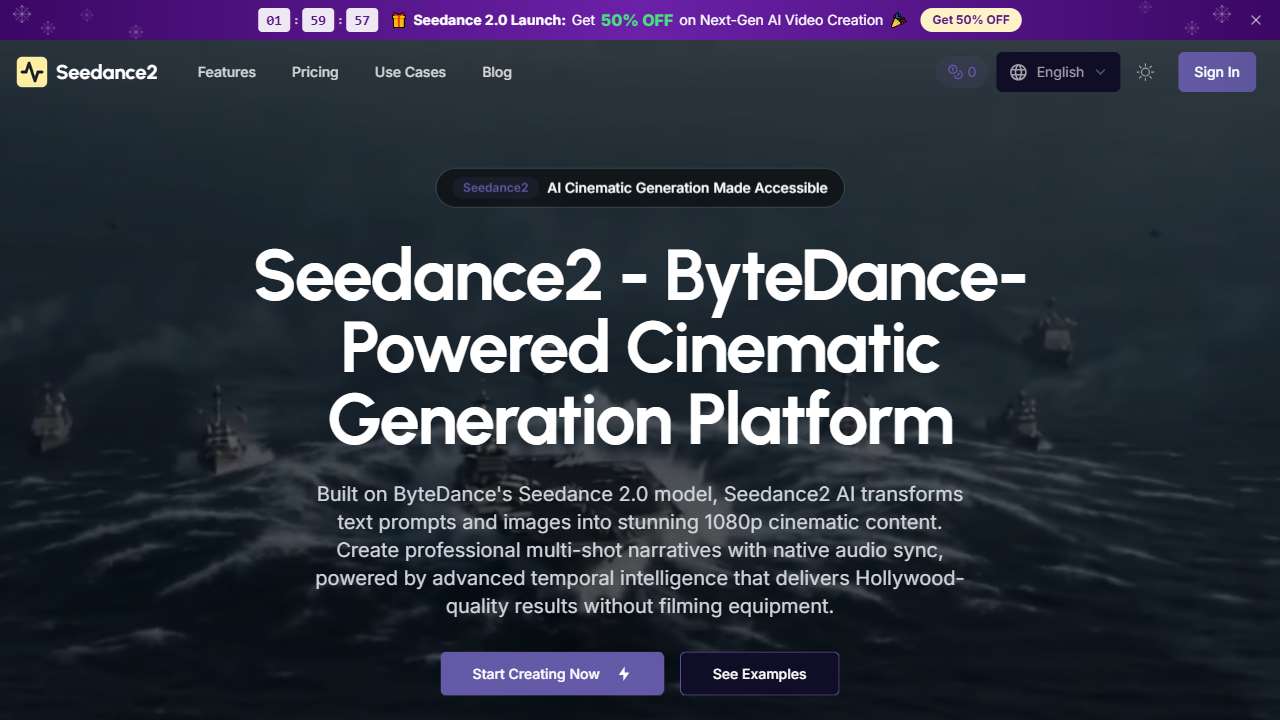
Task: Open the Pricing page
Action: (315, 71)
